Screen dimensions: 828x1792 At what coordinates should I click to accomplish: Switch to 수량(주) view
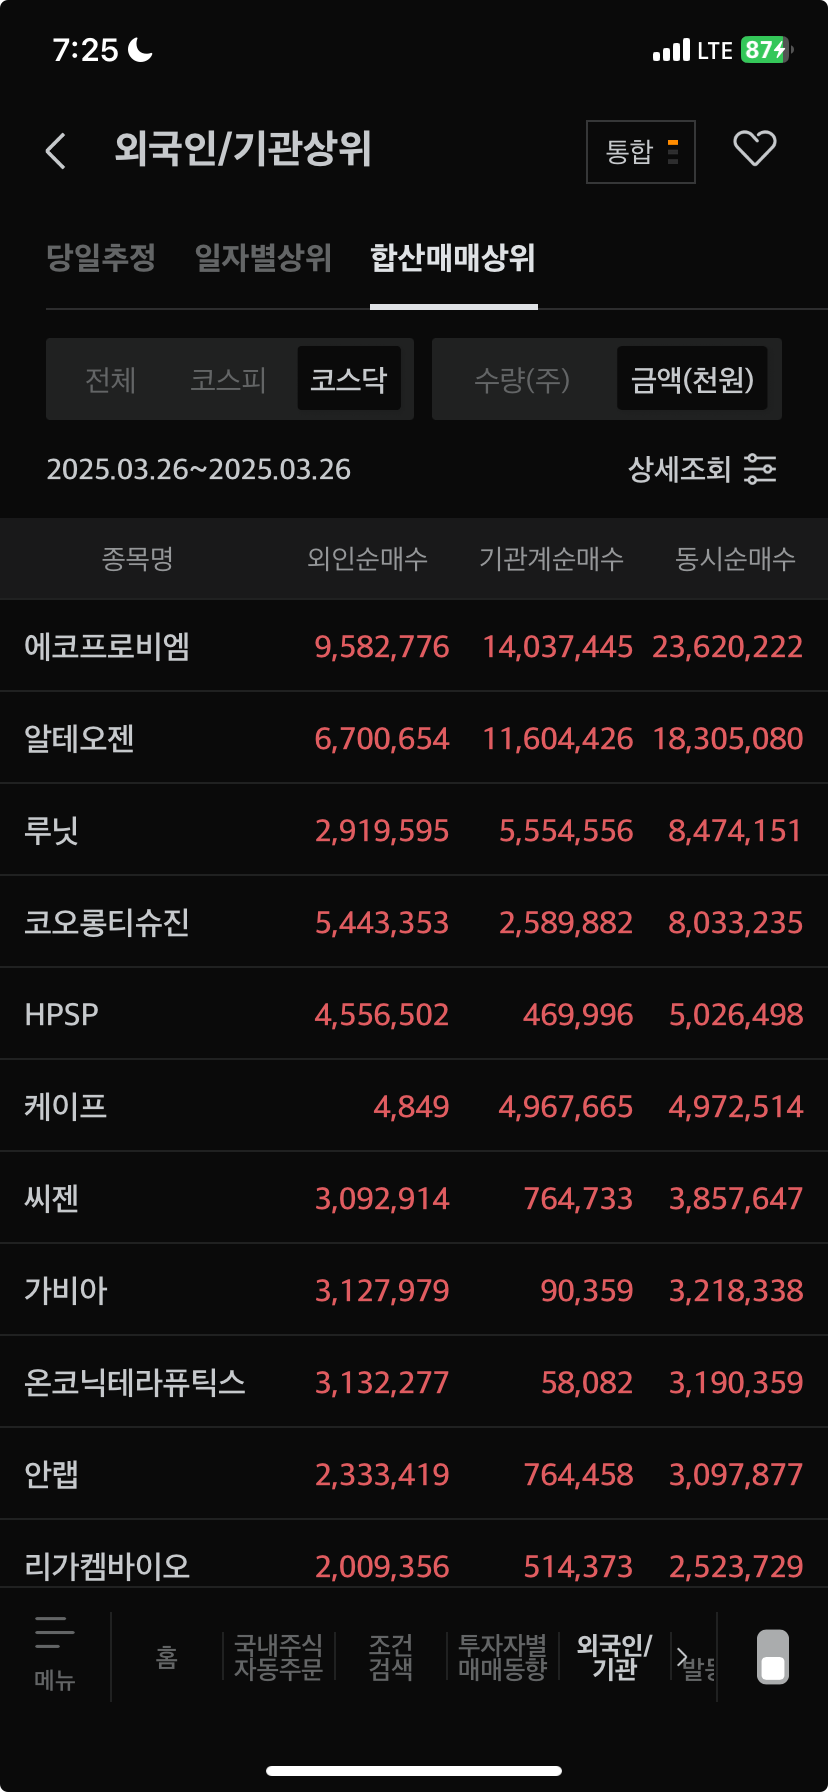click(522, 380)
